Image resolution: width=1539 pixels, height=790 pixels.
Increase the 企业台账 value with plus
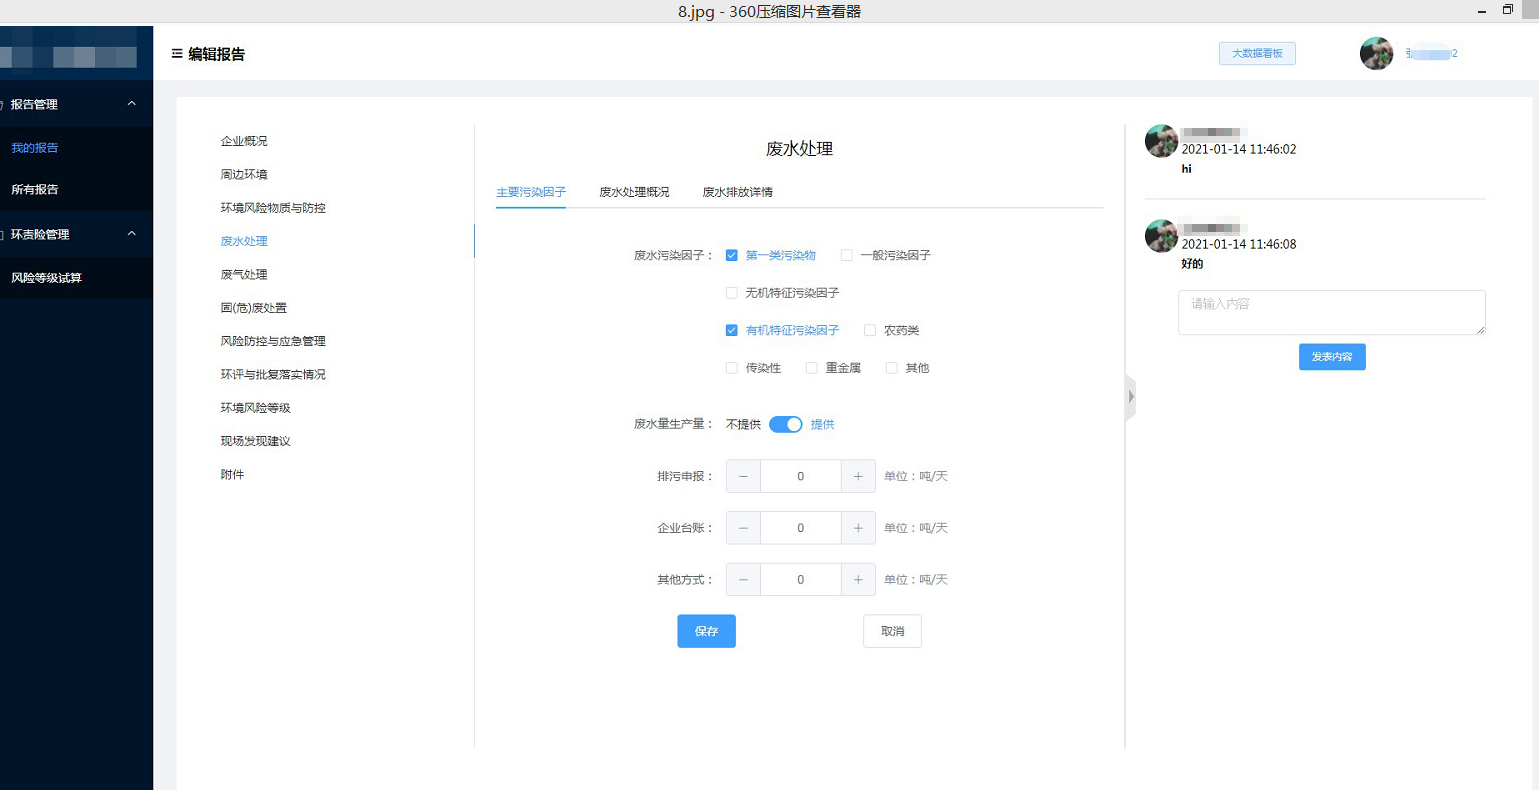(858, 528)
